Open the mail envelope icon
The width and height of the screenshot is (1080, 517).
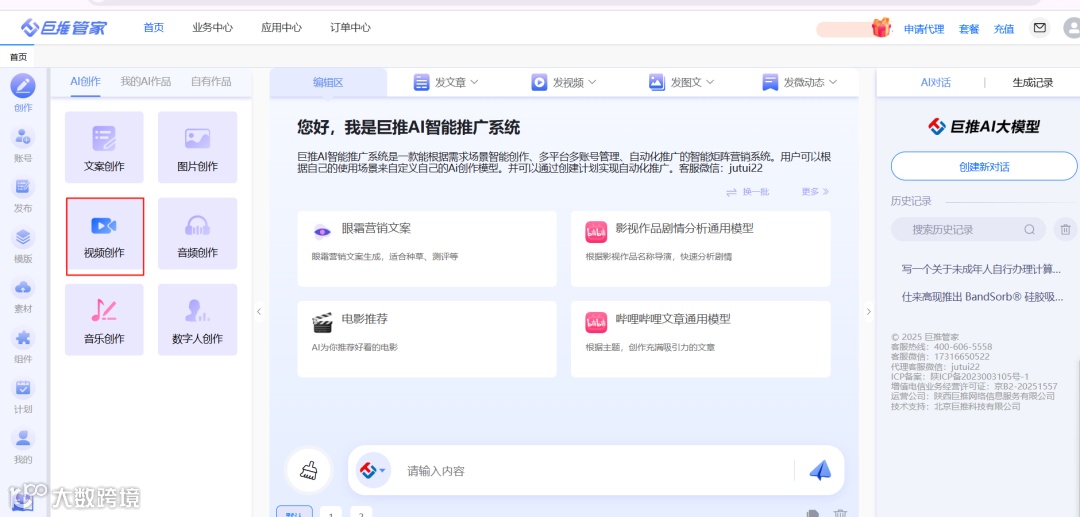pyautogui.click(x=1039, y=28)
